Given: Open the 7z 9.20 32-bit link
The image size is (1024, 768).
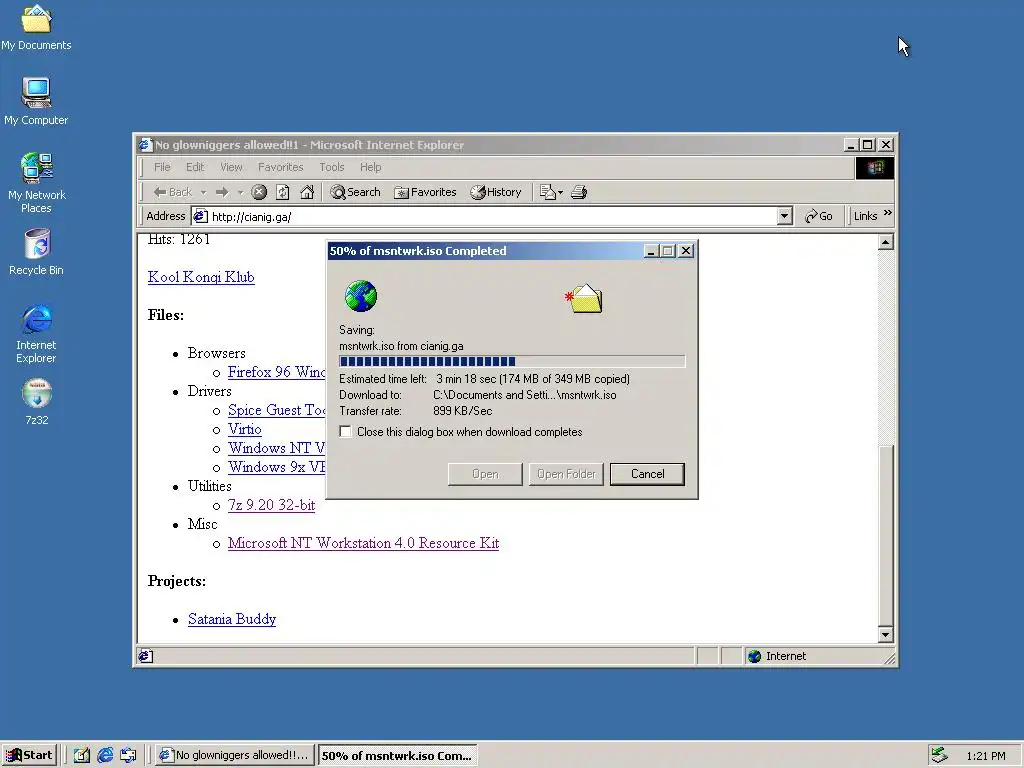Looking at the screenshot, I should pyautogui.click(x=272, y=505).
